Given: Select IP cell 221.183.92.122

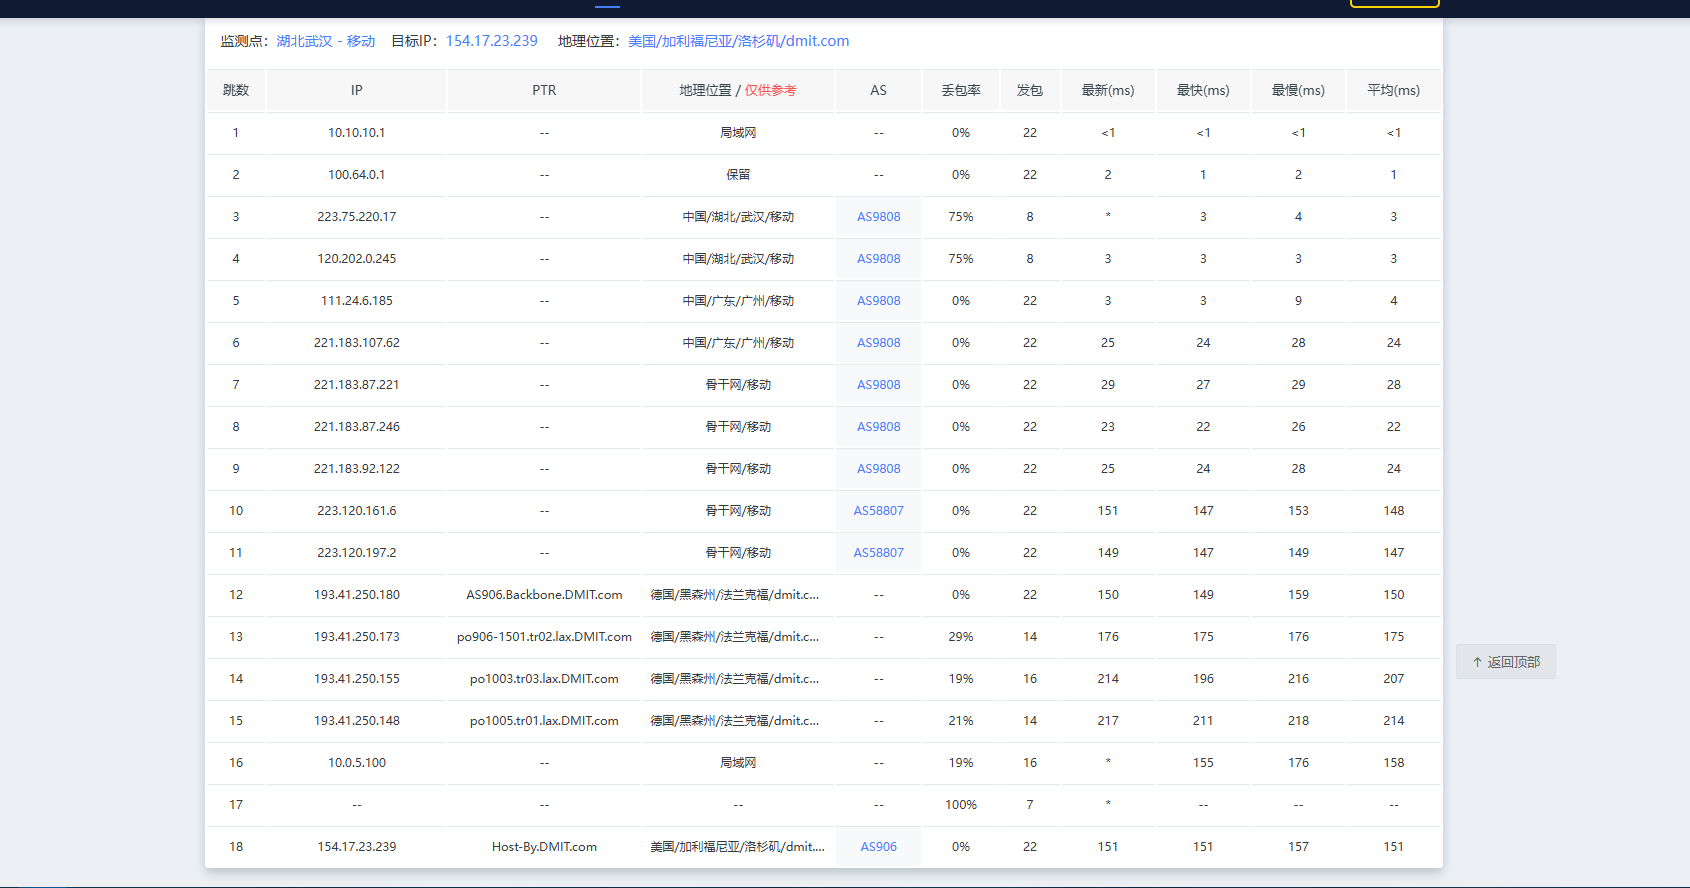Looking at the screenshot, I should tap(357, 469).
